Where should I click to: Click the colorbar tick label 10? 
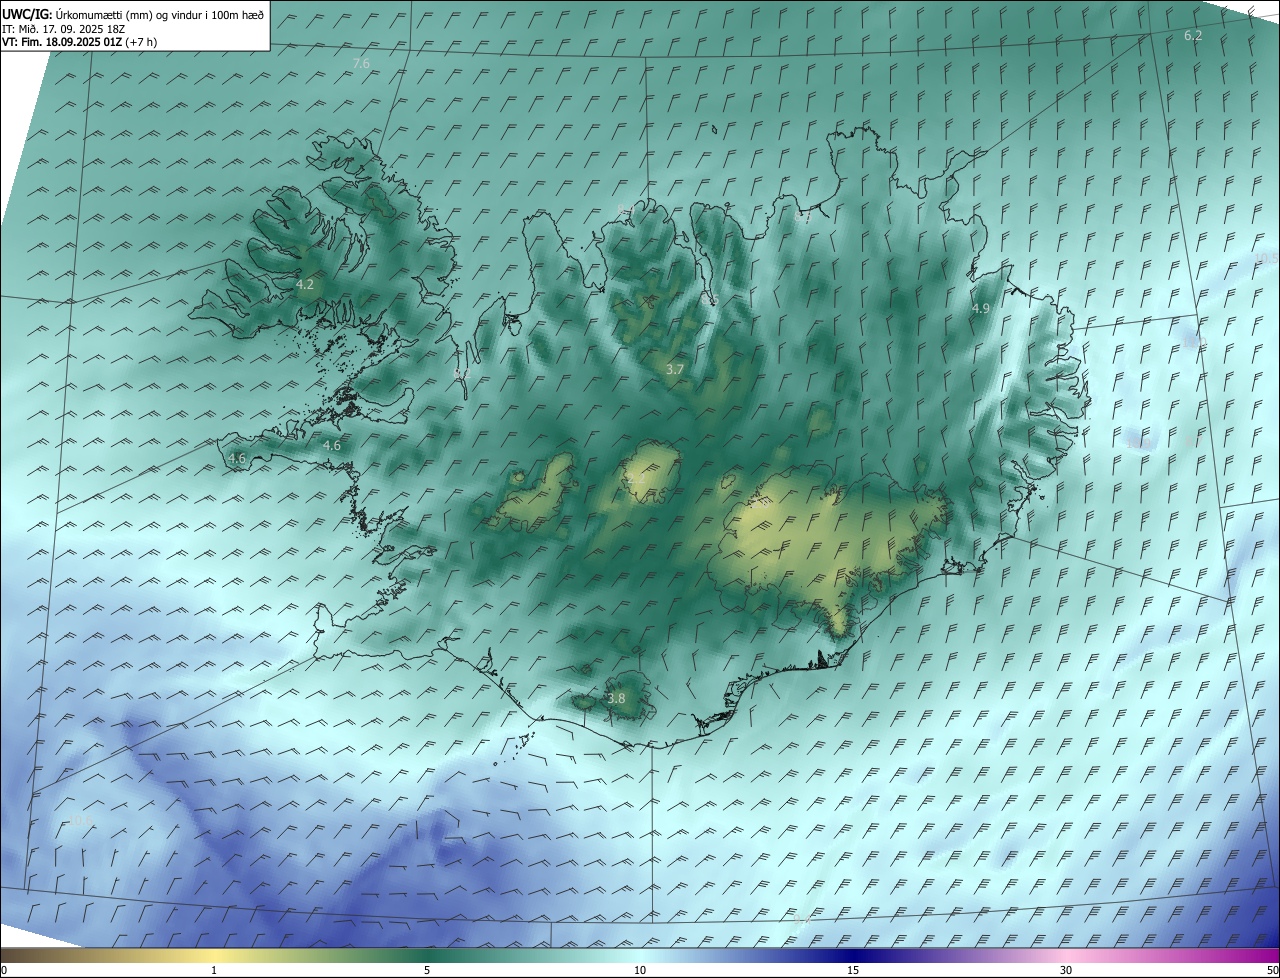640,970
